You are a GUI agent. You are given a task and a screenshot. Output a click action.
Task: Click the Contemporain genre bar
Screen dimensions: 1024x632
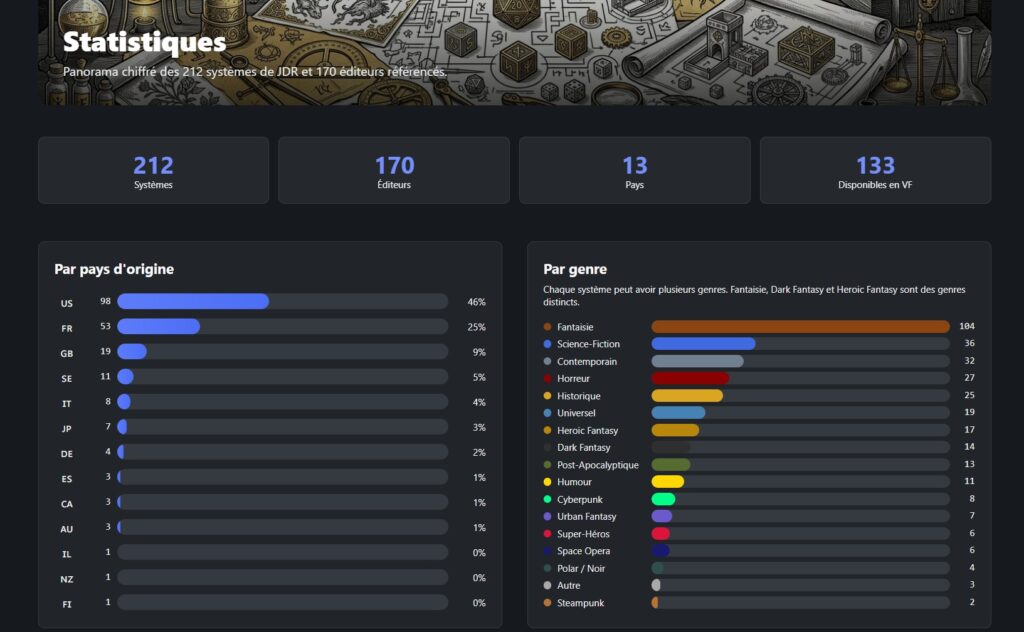pos(800,361)
